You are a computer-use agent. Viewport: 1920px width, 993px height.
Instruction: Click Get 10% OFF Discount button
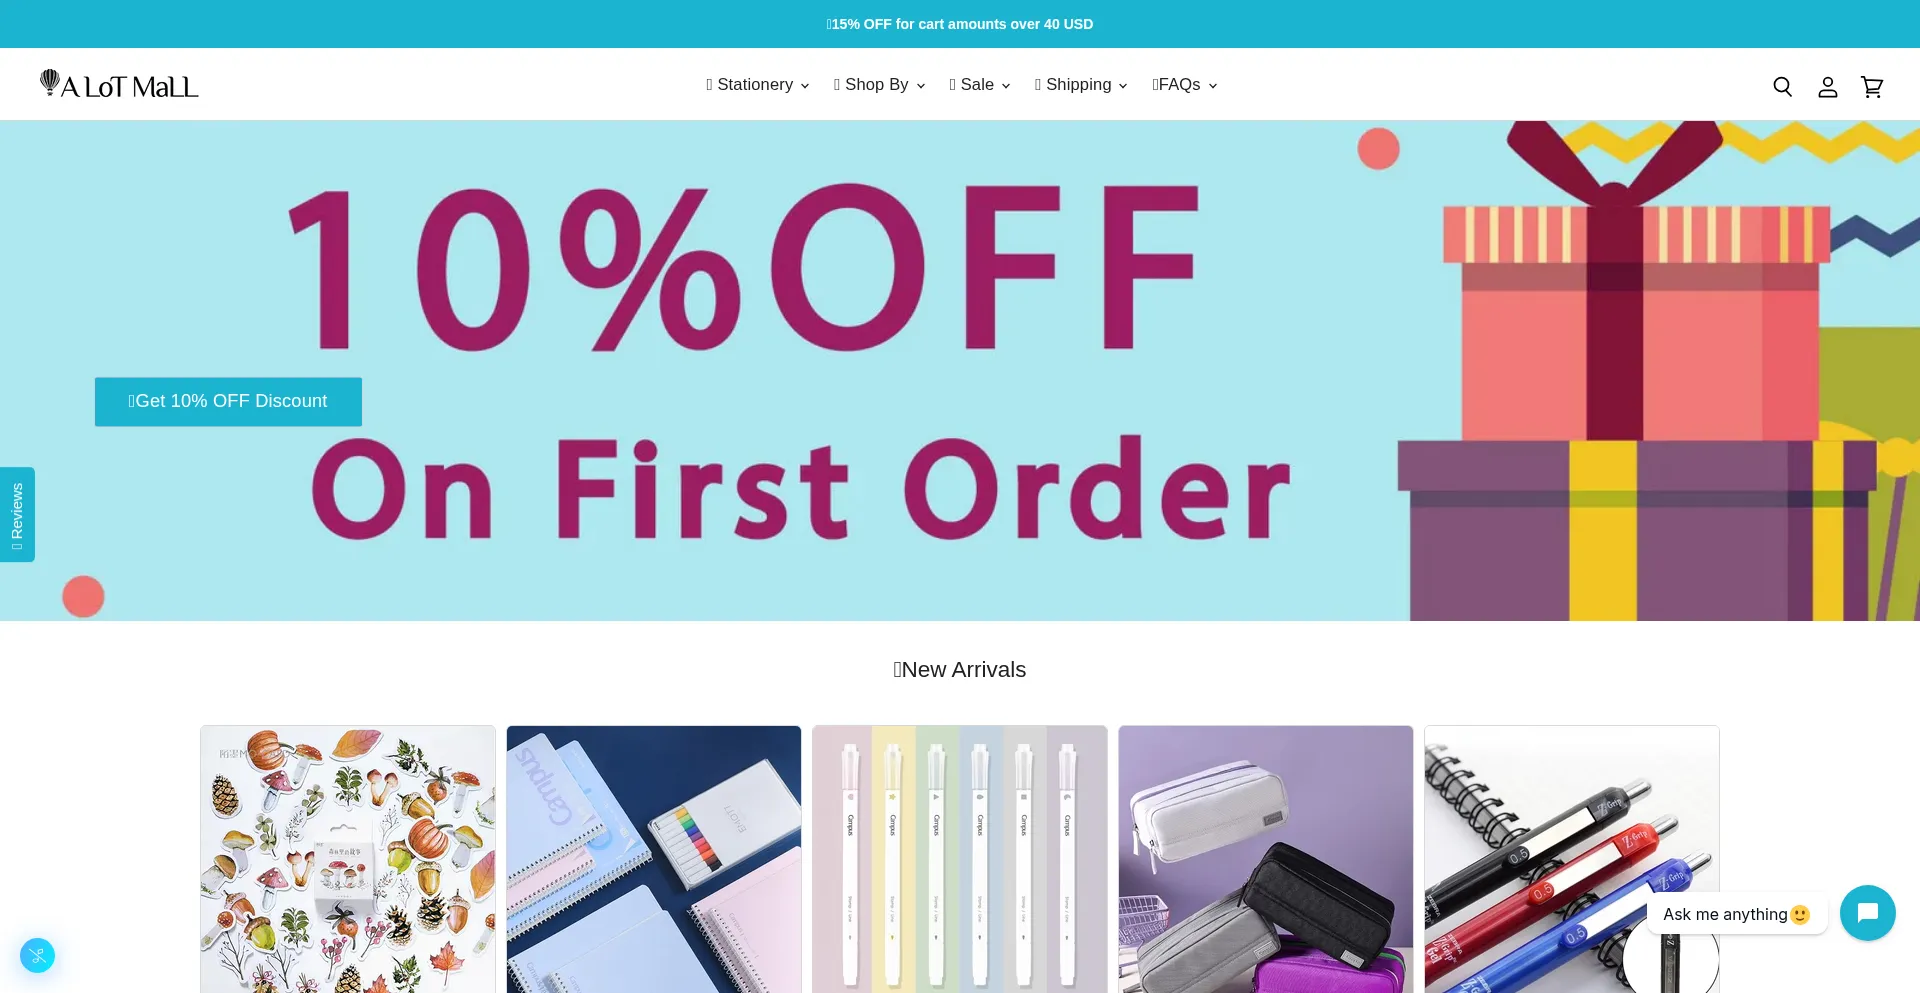point(228,401)
